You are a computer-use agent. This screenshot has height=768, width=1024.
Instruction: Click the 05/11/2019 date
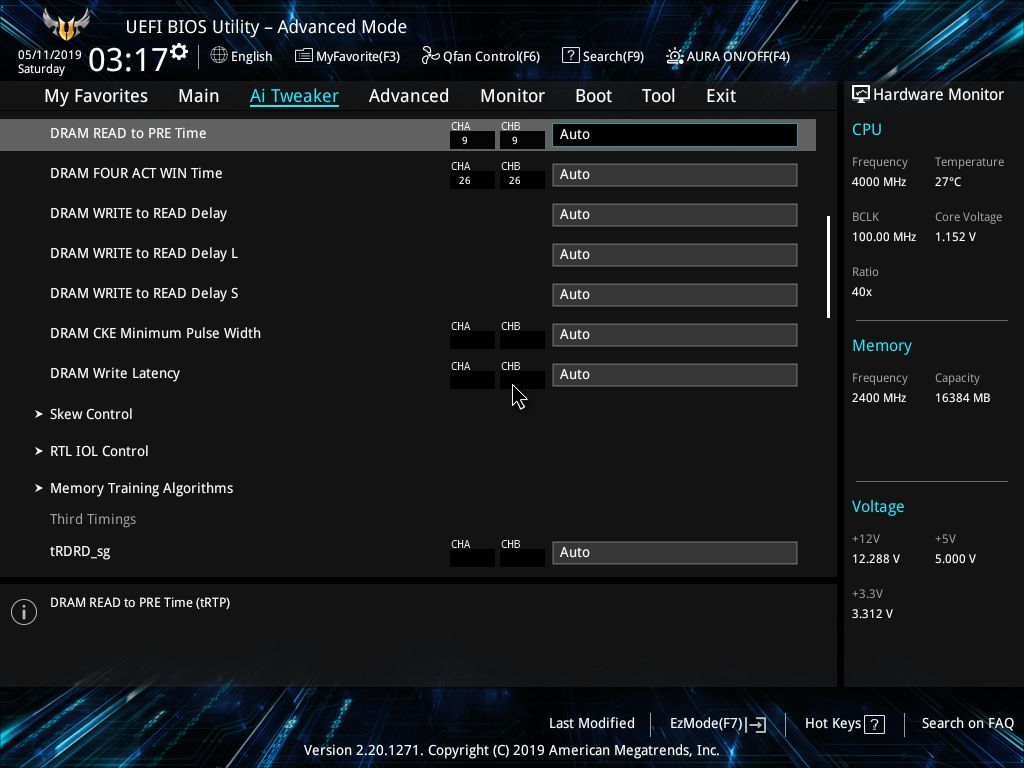(x=50, y=55)
